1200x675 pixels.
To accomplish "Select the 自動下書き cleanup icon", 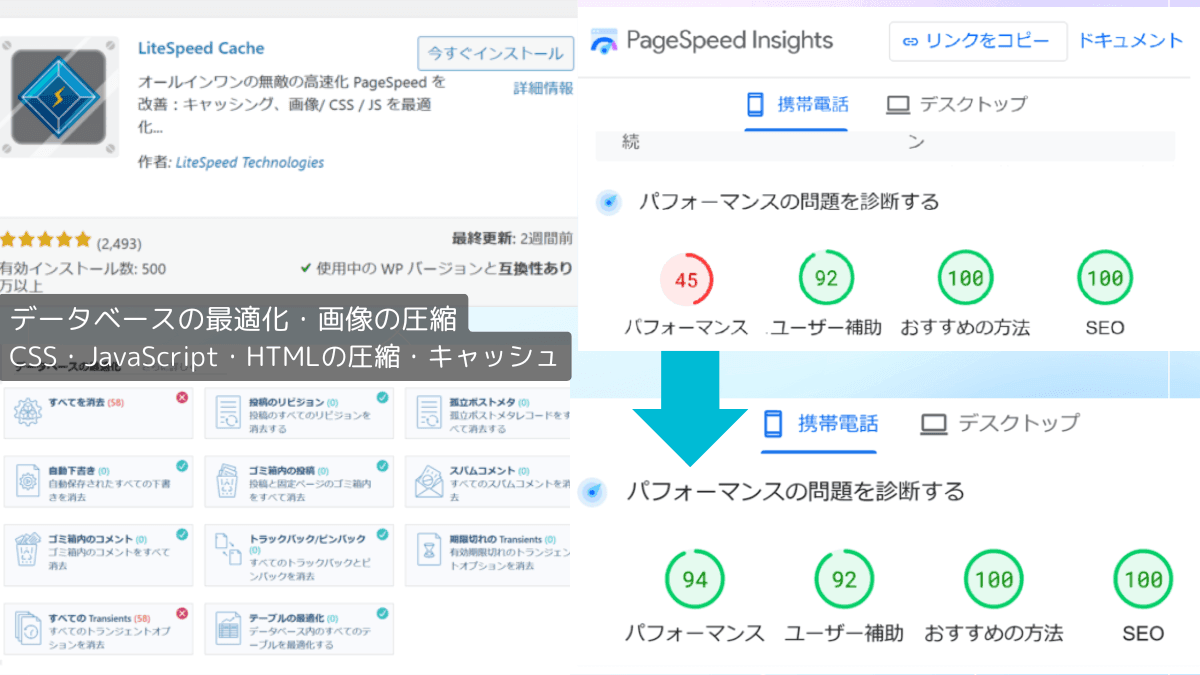I will point(28,482).
